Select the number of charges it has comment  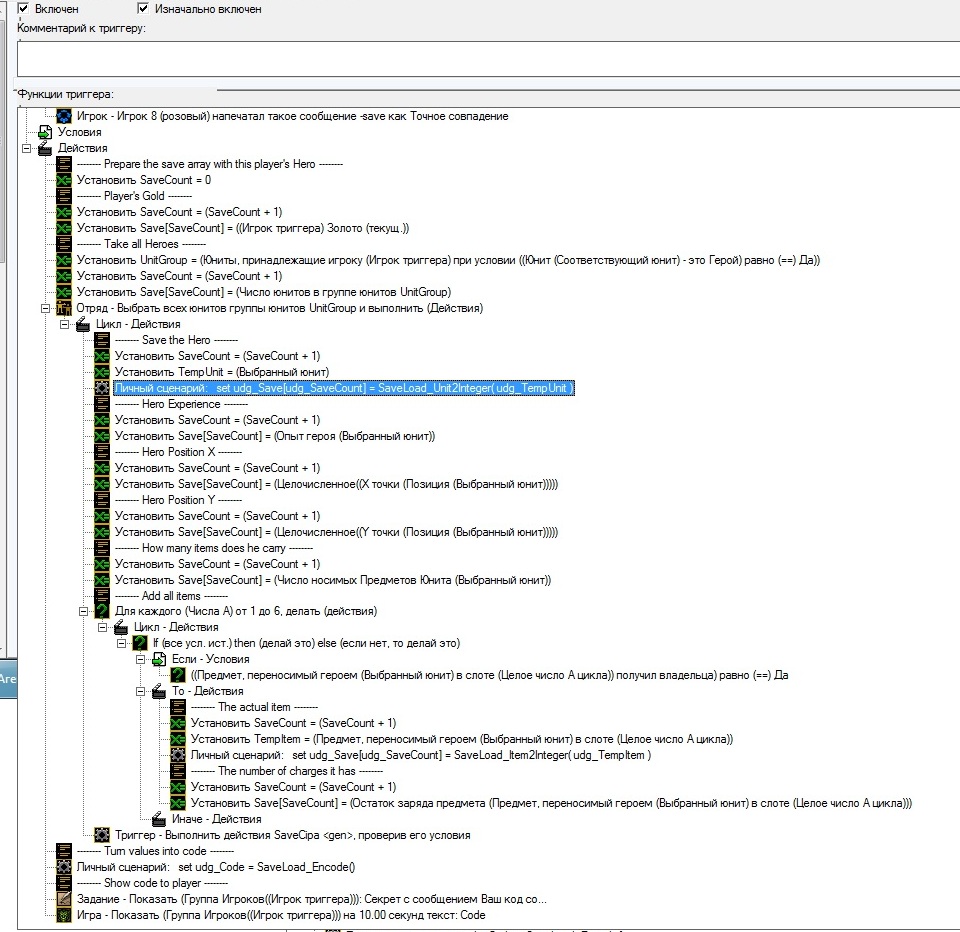click(287, 771)
